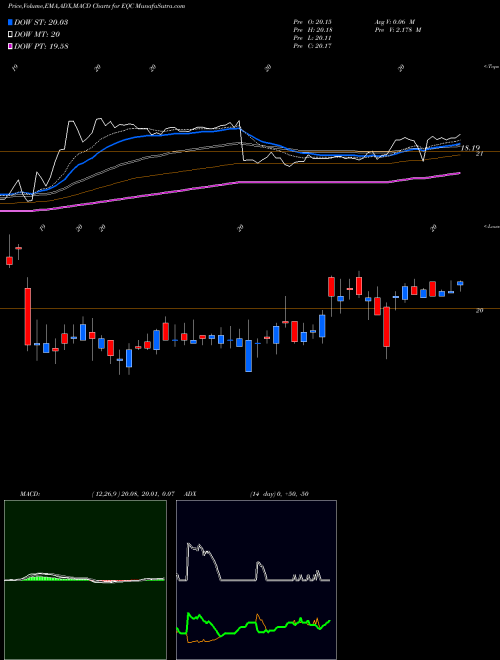Click the MACD panel title
Viewport: 500px width, 660px height.
coord(29,494)
